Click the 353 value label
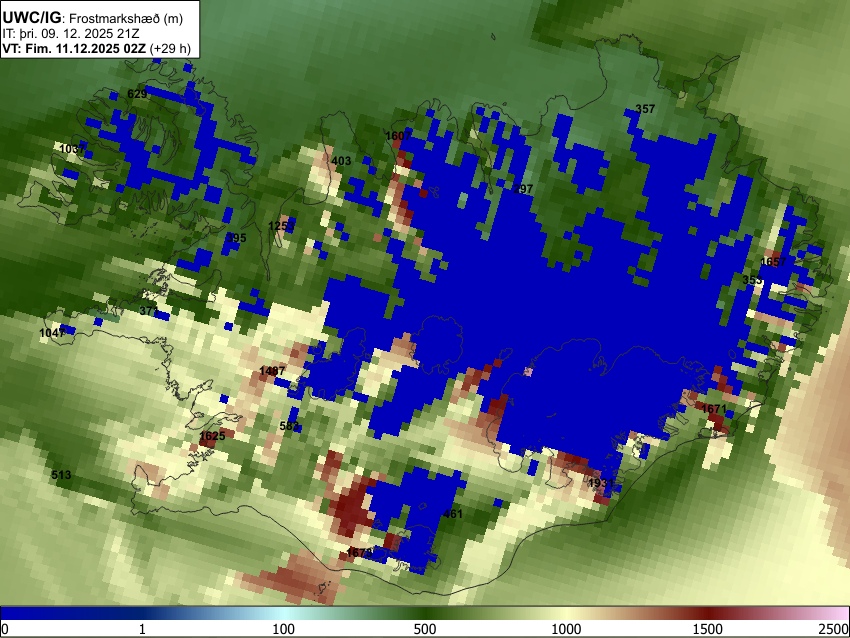The image size is (850, 638). [752, 280]
